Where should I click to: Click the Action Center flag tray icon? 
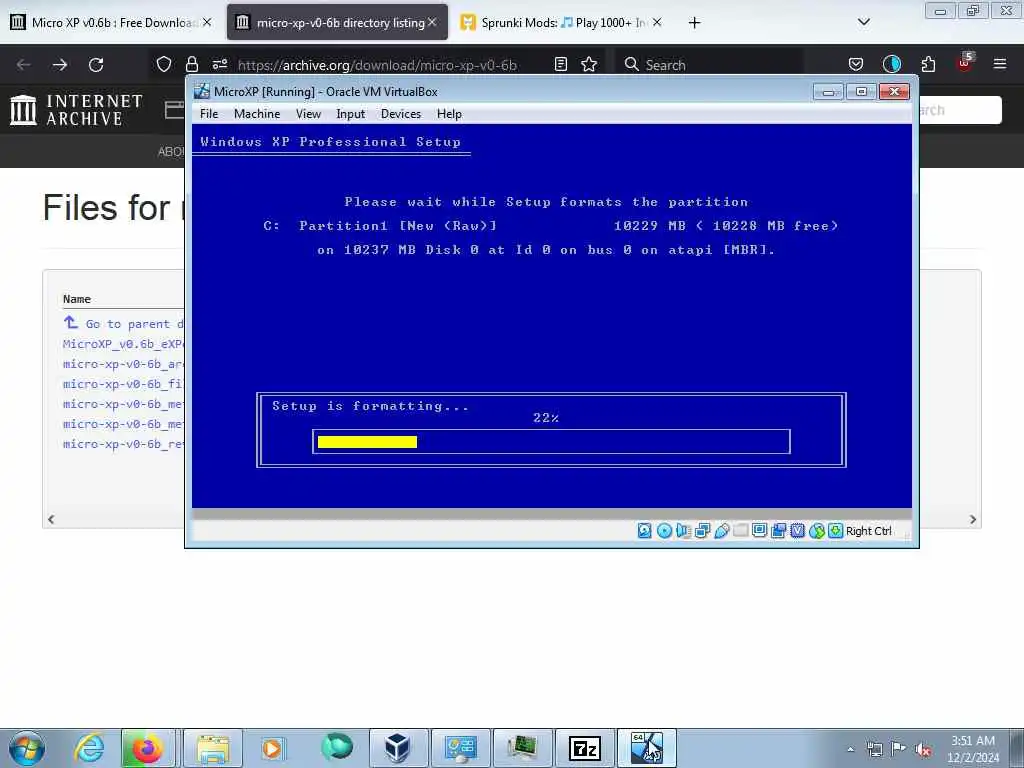click(899, 749)
